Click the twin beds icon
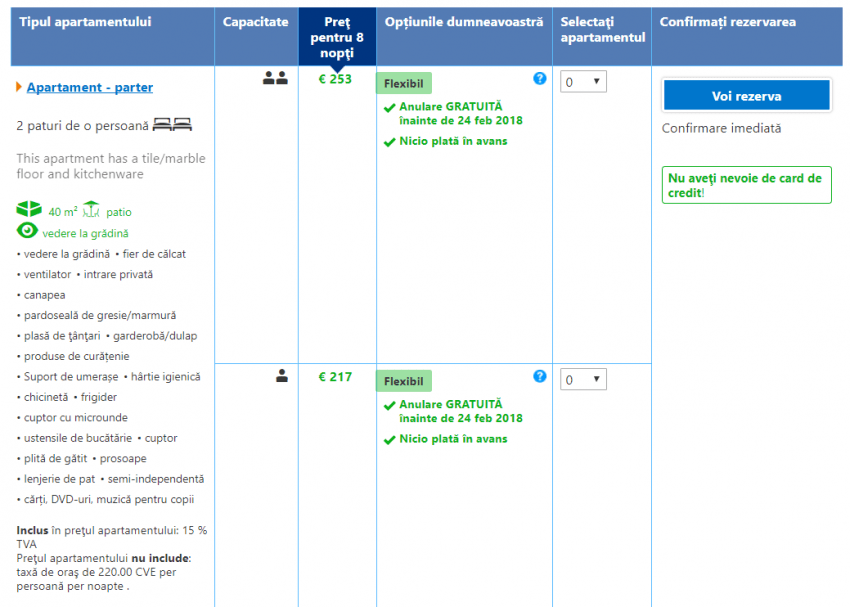 coord(172,125)
